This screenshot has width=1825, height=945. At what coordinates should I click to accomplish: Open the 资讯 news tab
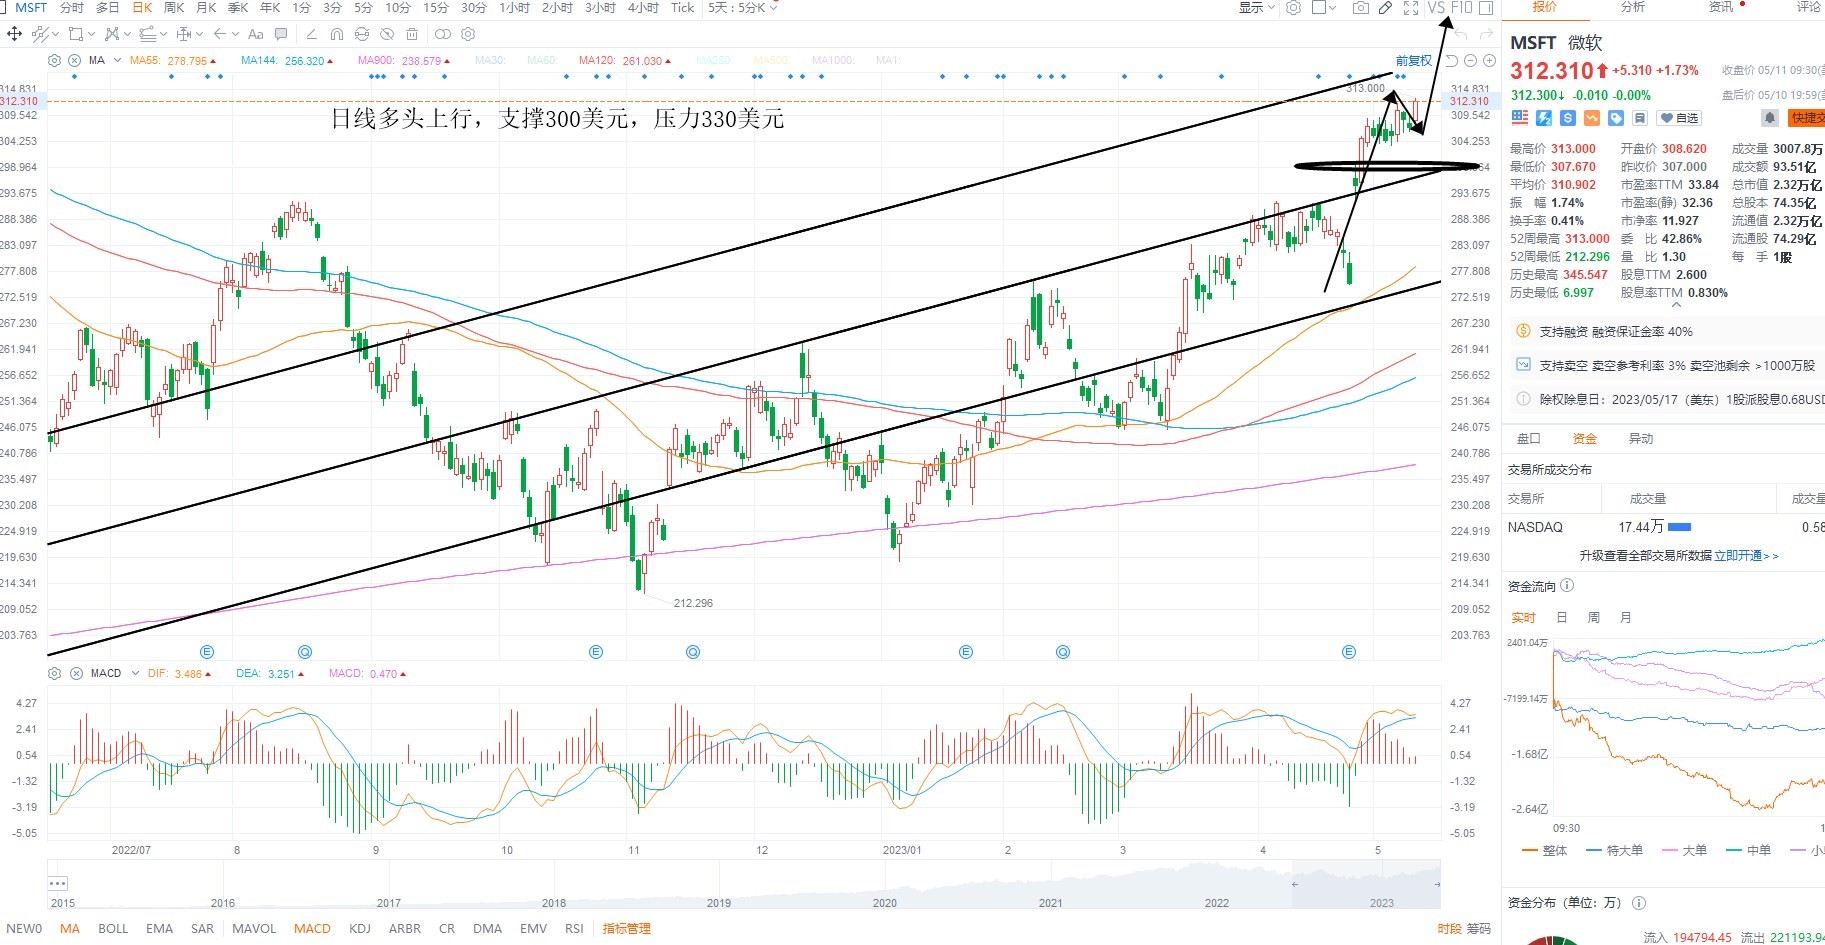point(1721,7)
